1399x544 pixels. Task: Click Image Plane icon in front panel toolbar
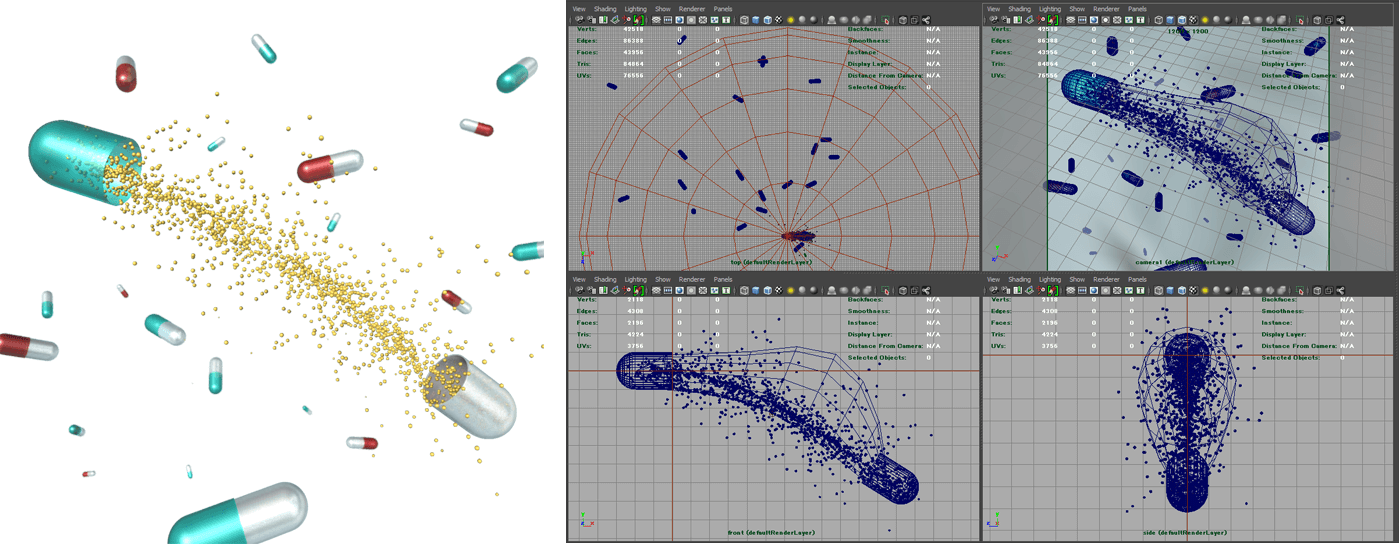[x=615, y=290]
